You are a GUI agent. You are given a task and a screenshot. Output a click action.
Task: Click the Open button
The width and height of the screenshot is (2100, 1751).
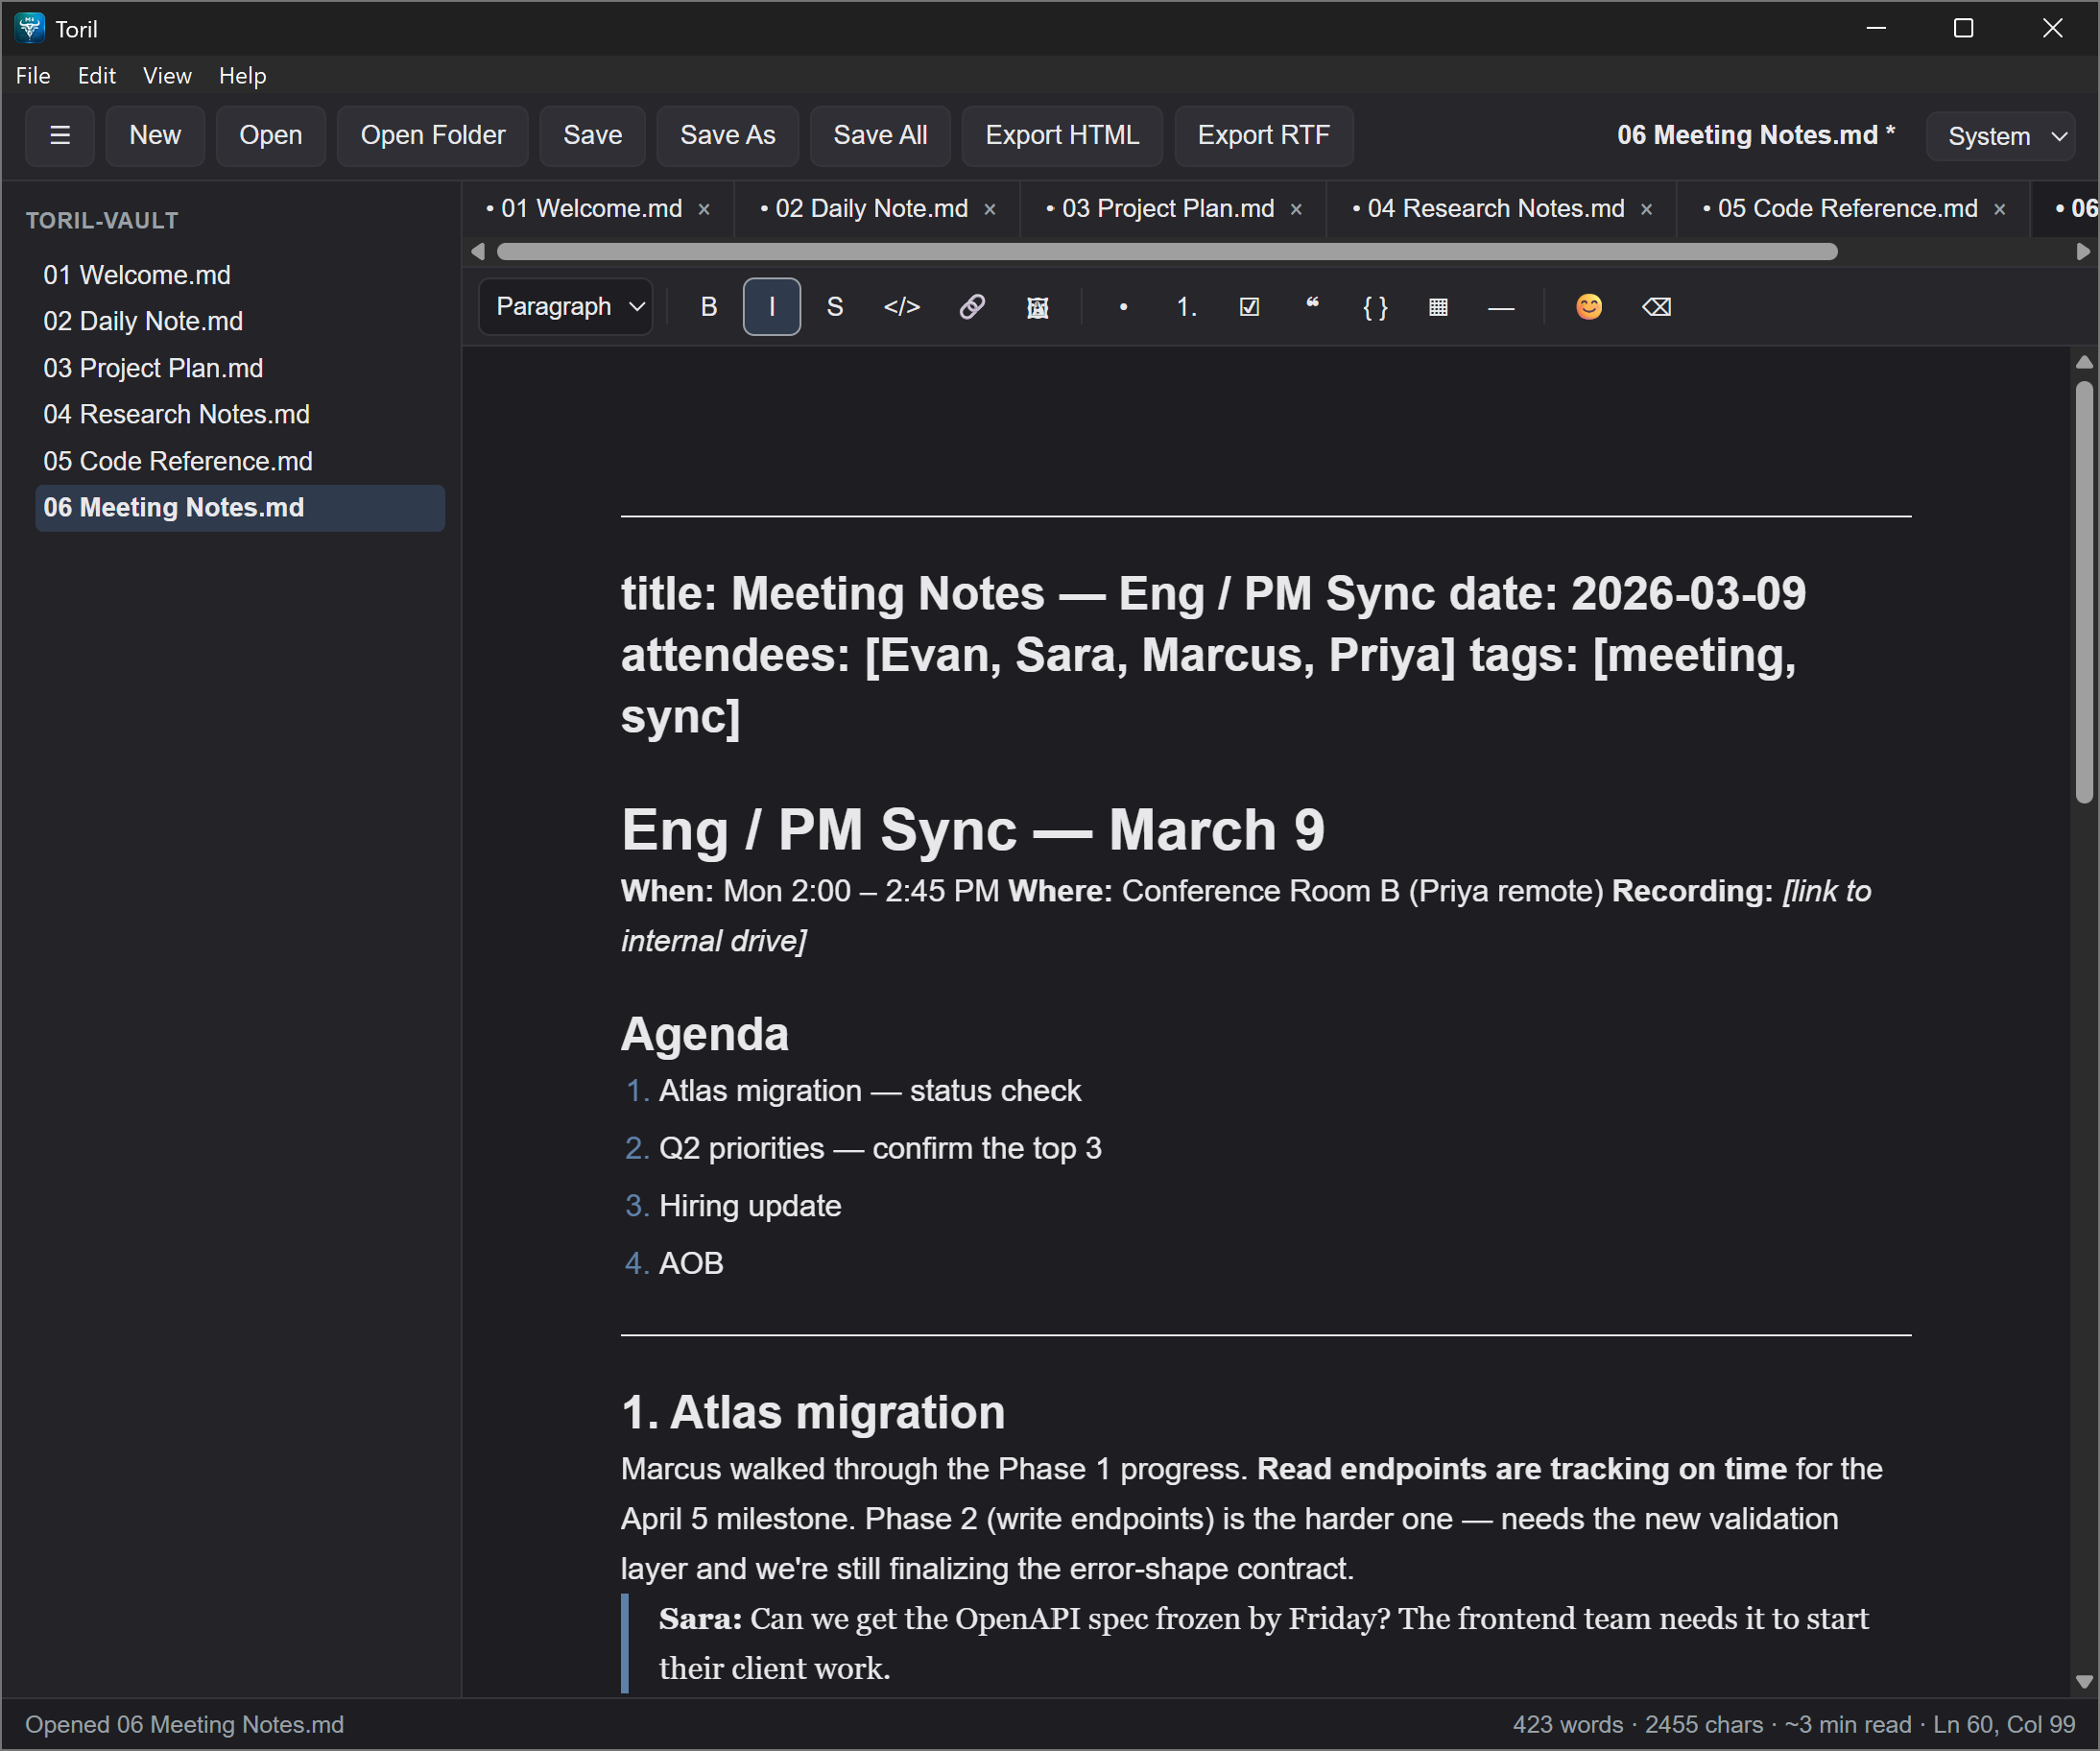click(x=271, y=135)
